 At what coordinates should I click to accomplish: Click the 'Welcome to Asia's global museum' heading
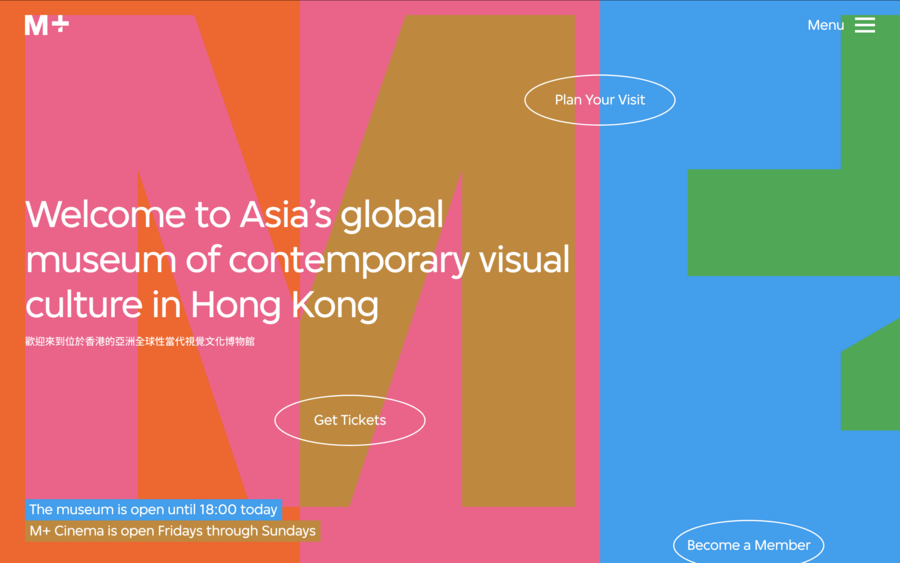coord(297,259)
